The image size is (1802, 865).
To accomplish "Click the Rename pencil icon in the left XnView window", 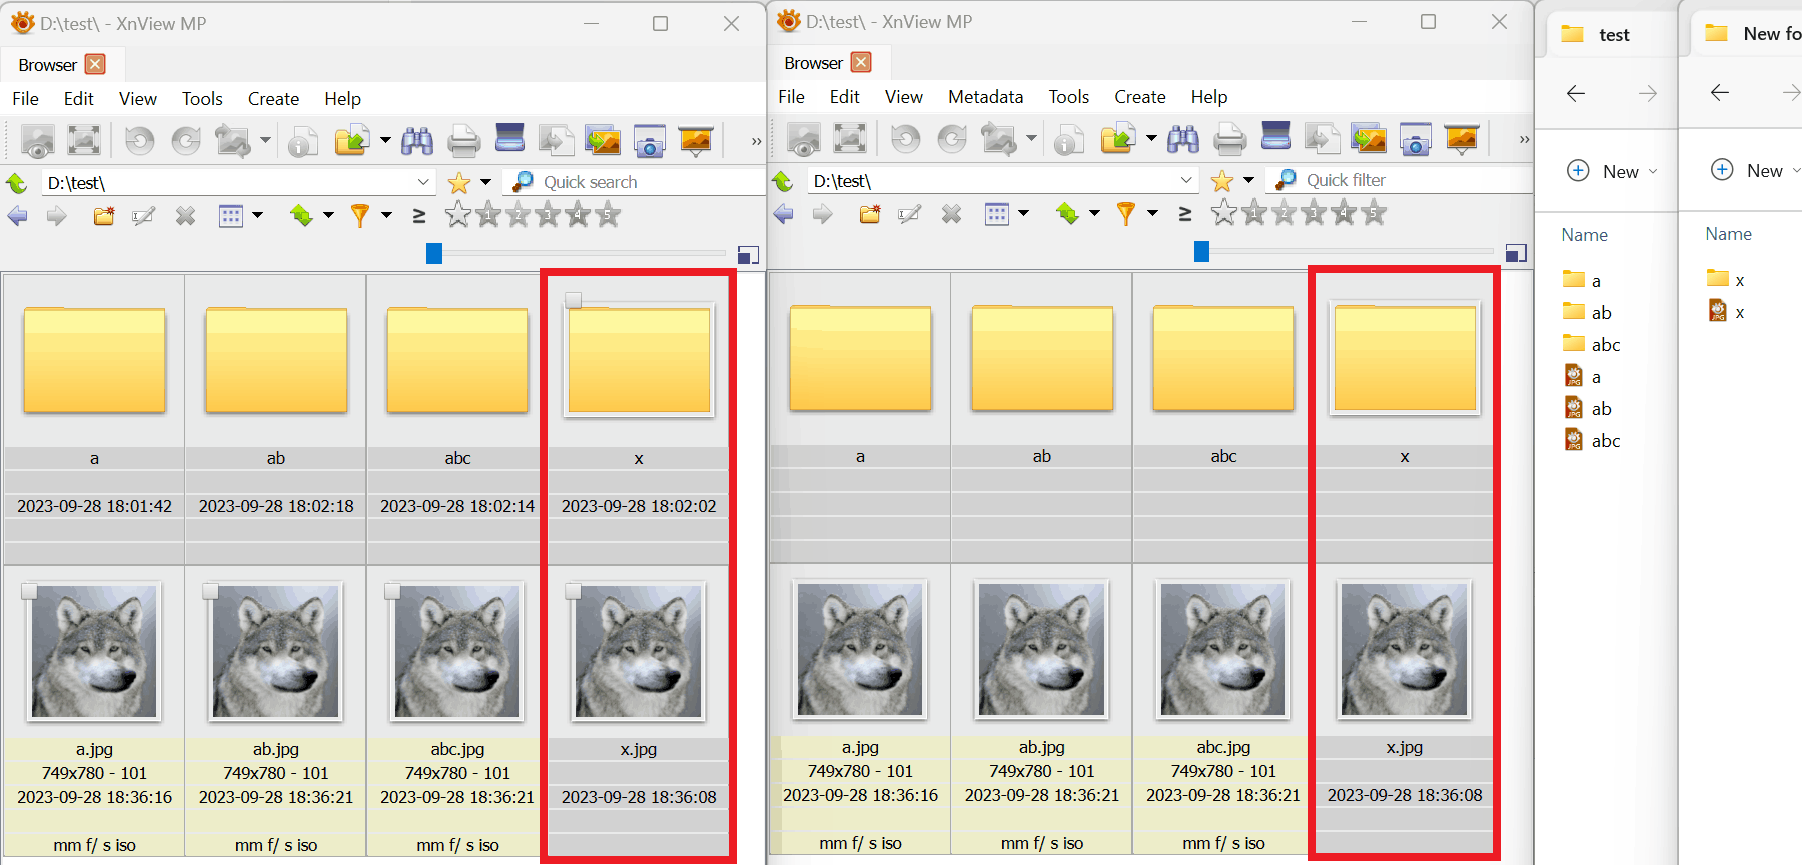I will [x=144, y=216].
